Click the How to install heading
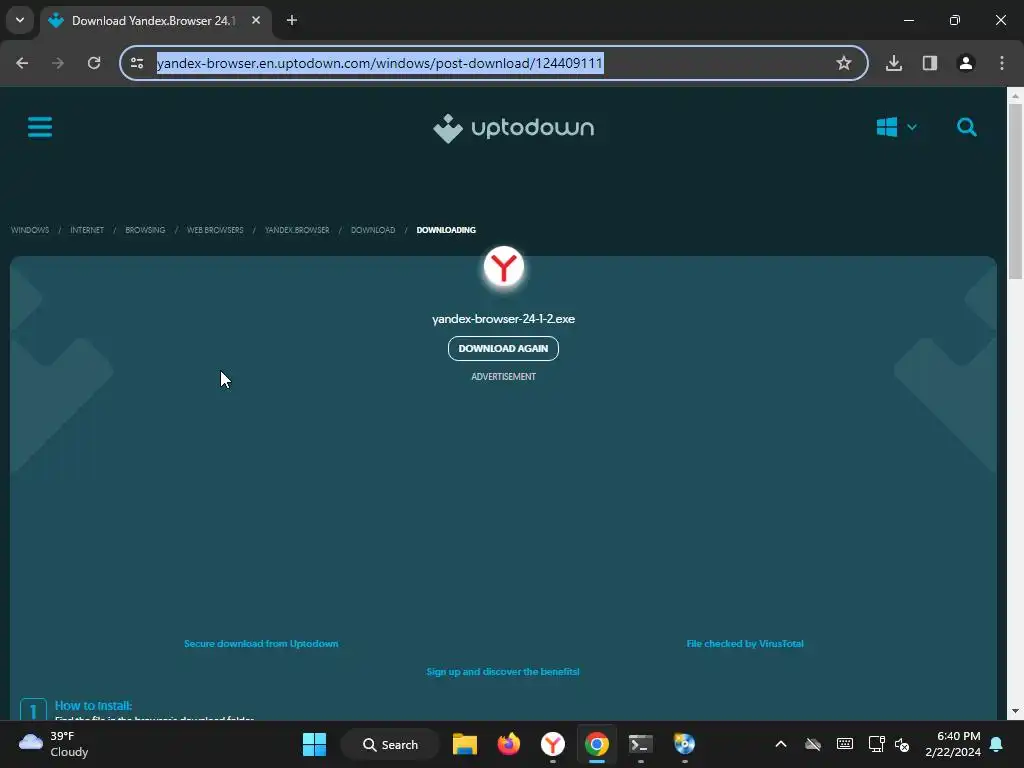The height and width of the screenshot is (768, 1024). tap(93, 705)
